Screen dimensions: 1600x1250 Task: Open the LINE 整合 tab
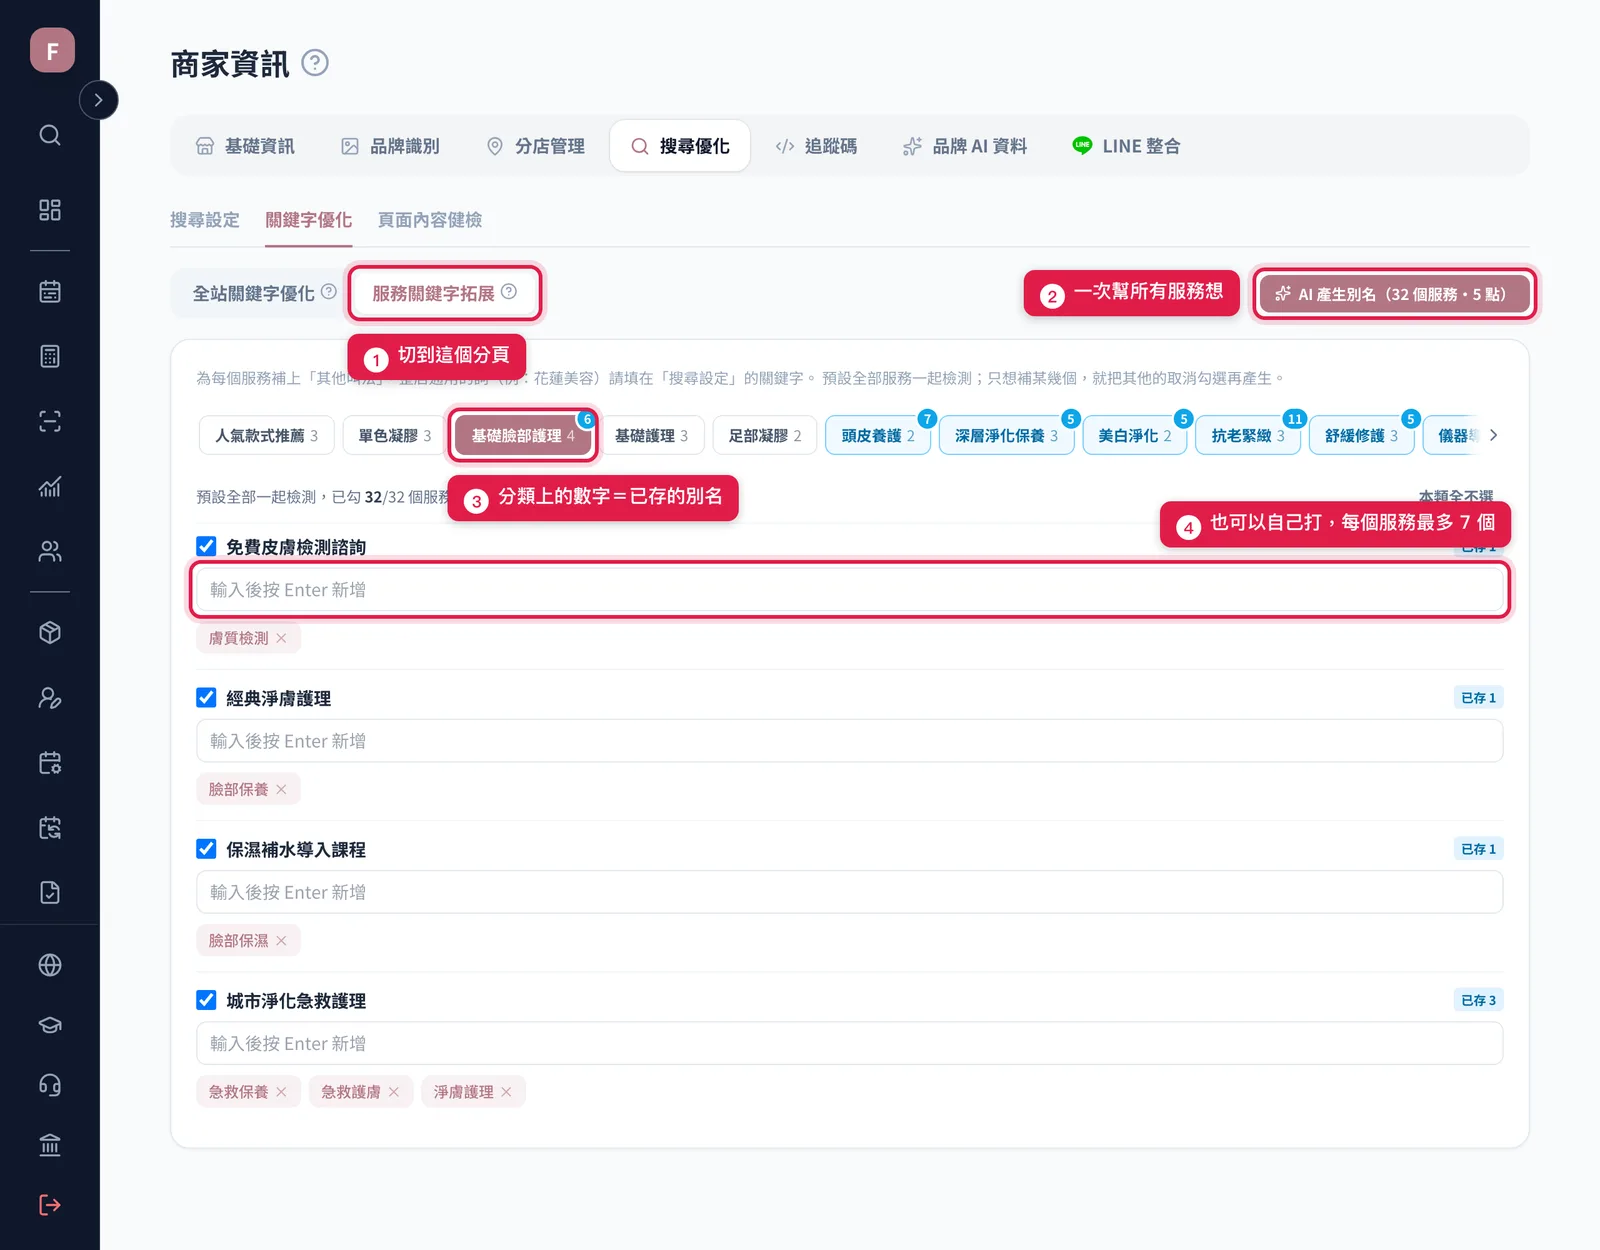(x=1126, y=146)
